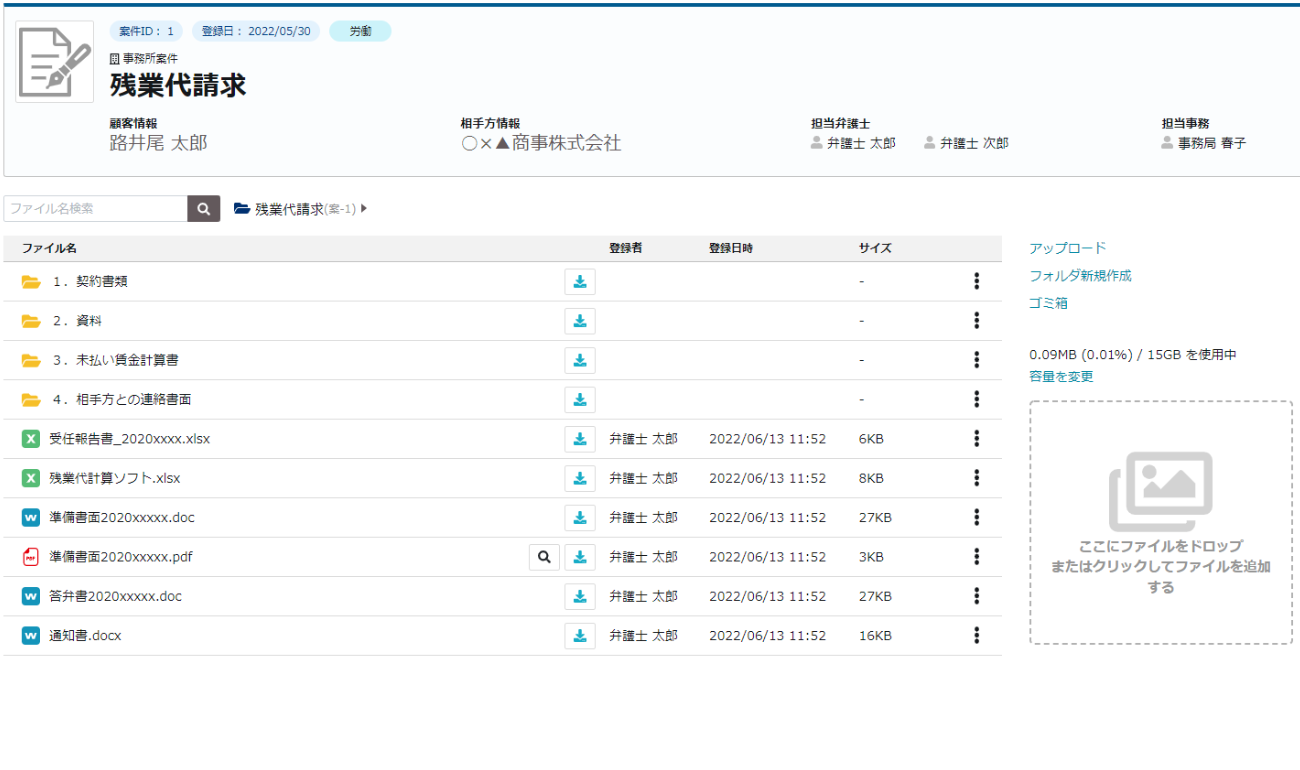
Task: Click the Word icon for 答弁書2020xxxxx.doc
Action: click(x=31, y=597)
